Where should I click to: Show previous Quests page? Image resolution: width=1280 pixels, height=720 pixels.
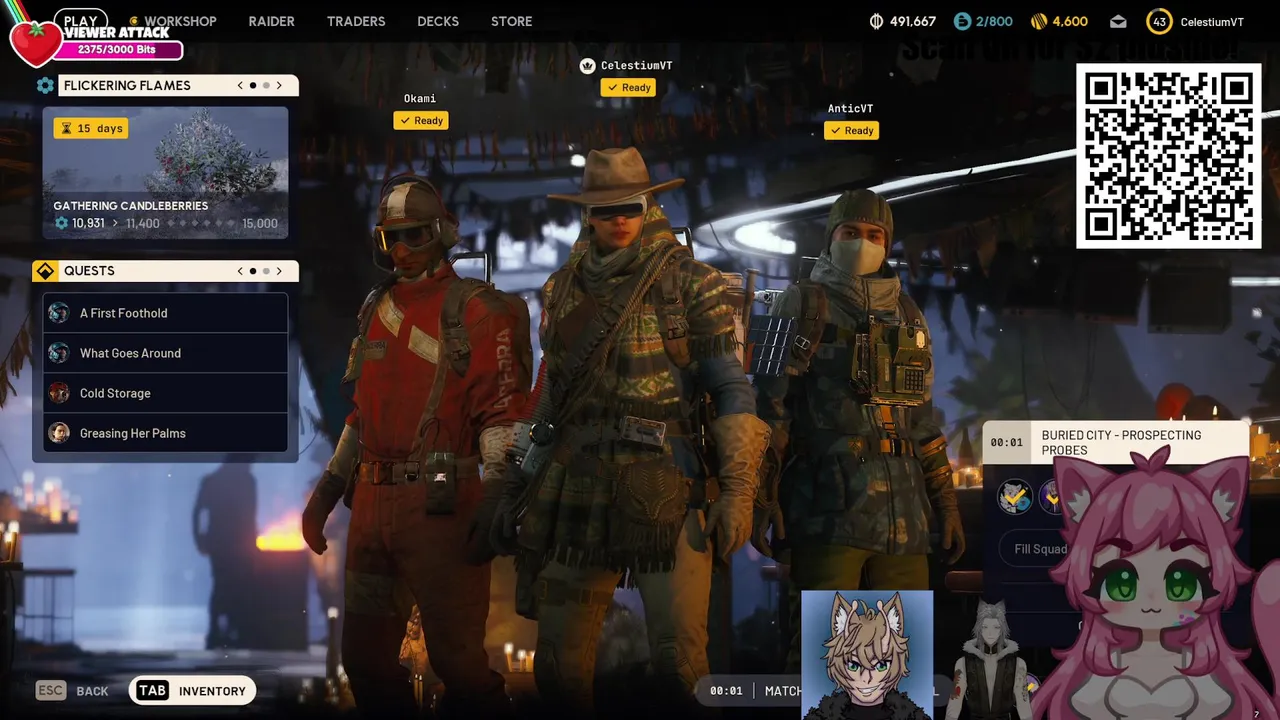coord(240,271)
